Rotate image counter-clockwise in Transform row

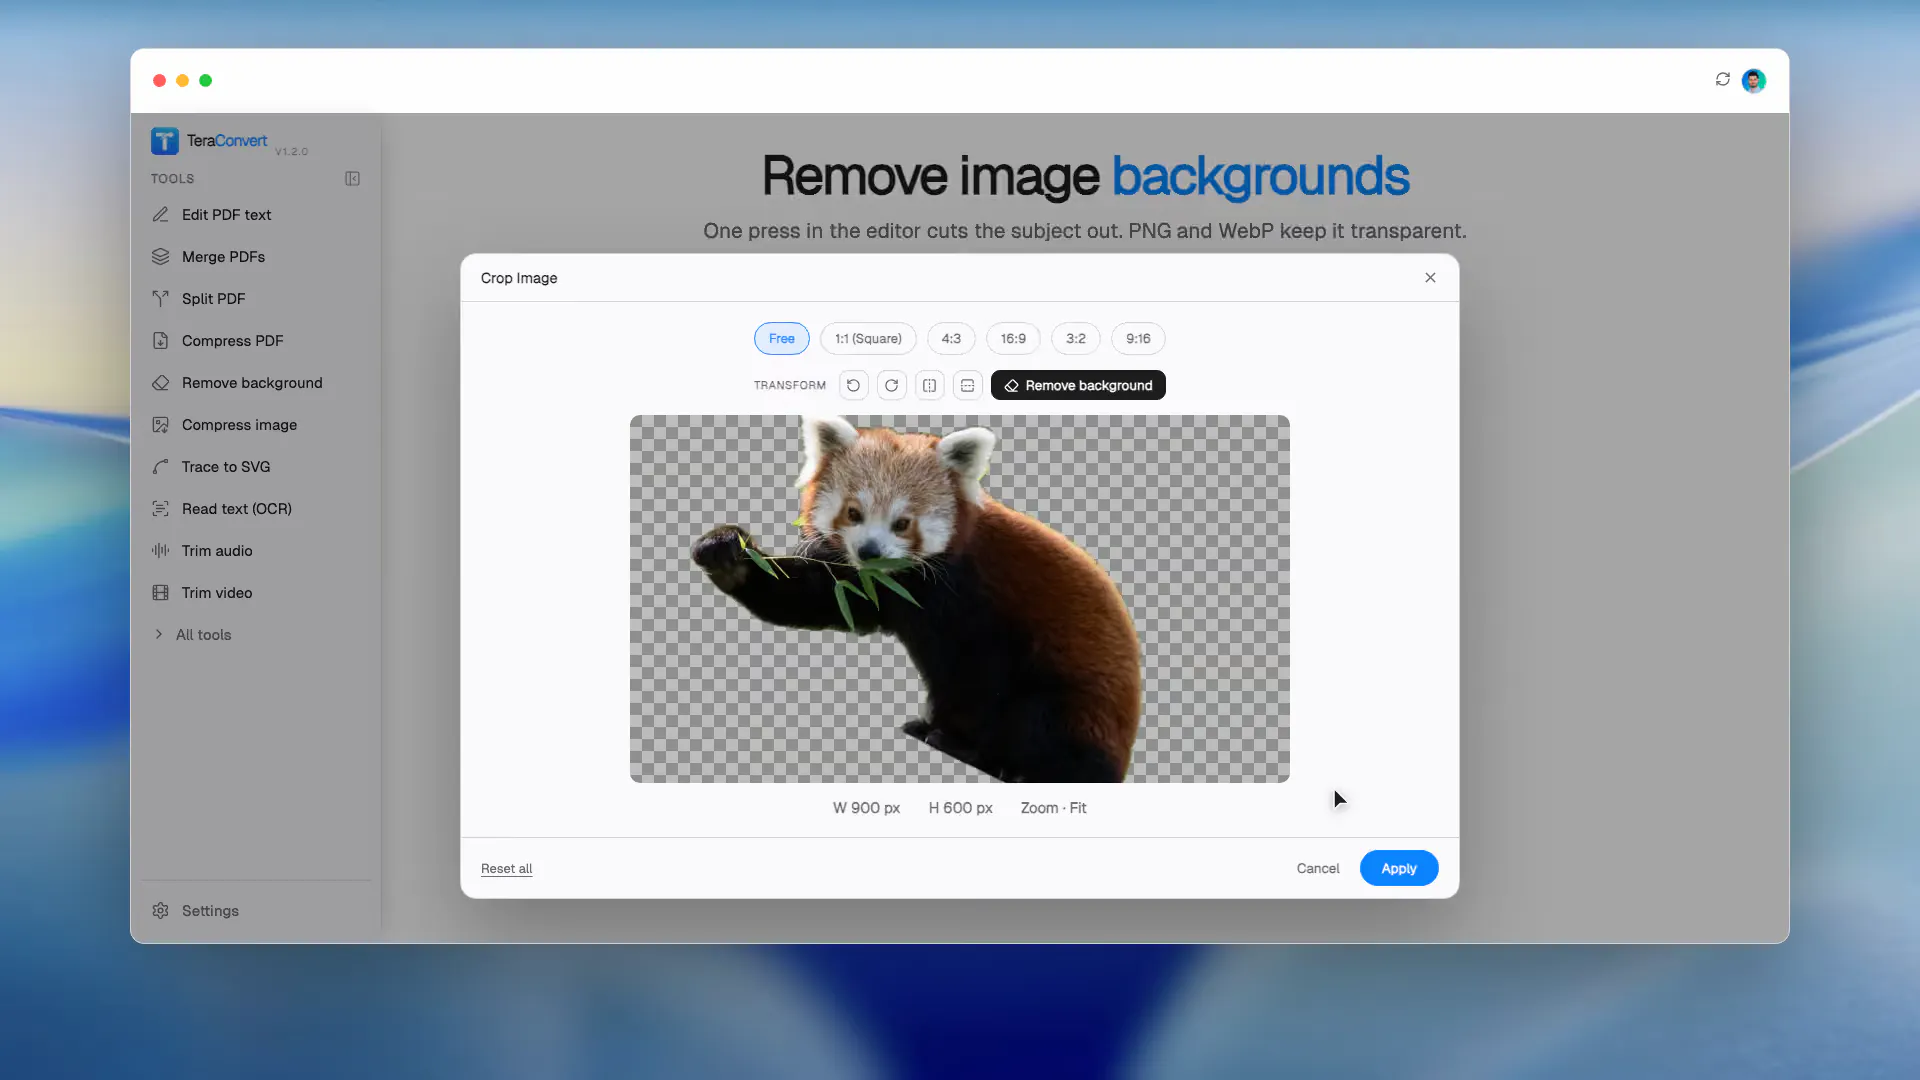853,385
